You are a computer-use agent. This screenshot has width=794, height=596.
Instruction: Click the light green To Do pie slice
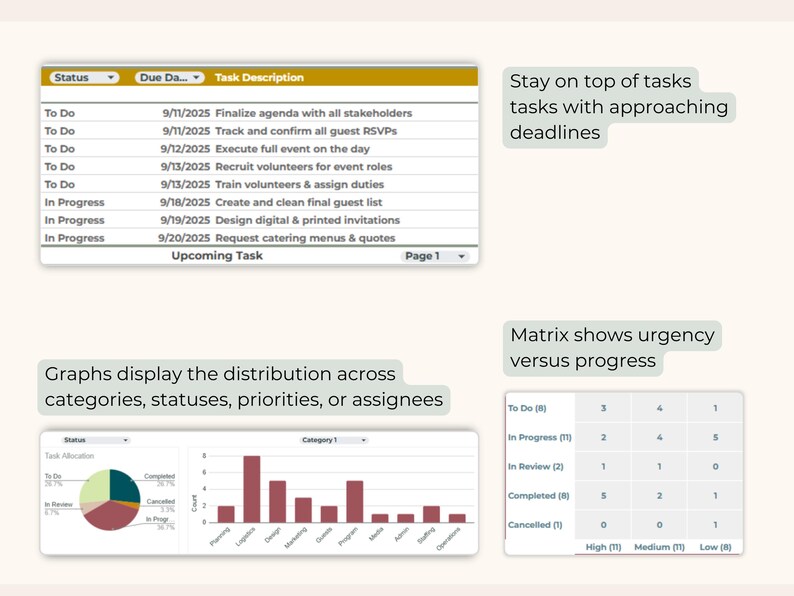(96, 486)
